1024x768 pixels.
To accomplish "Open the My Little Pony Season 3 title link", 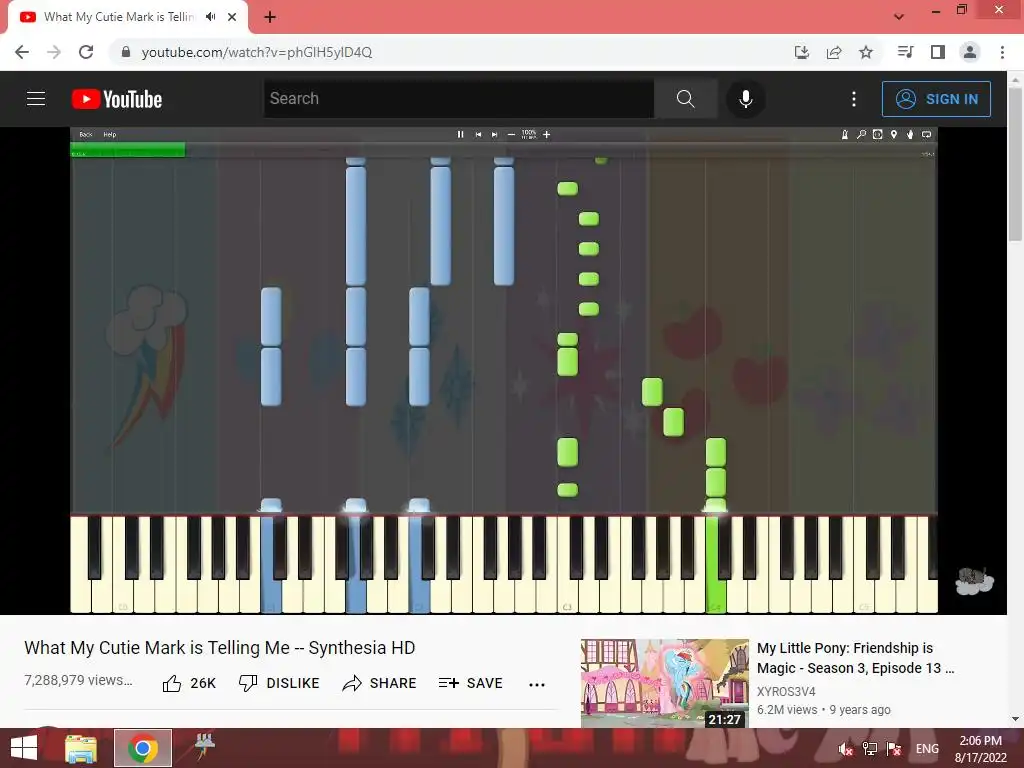I will [x=856, y=658].
